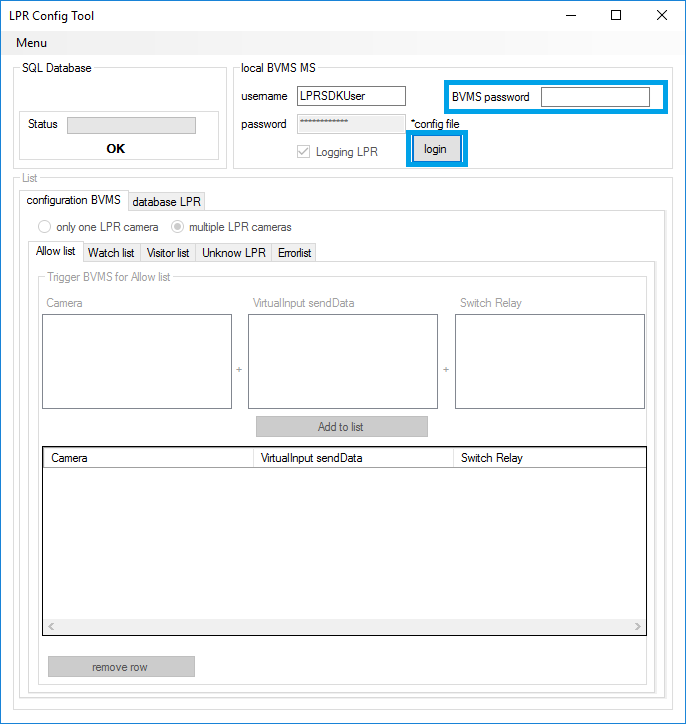Viewport: 686px width, 724px height.
Task: Switch to the database LPR tab
Action: click(x=167, y=202)
